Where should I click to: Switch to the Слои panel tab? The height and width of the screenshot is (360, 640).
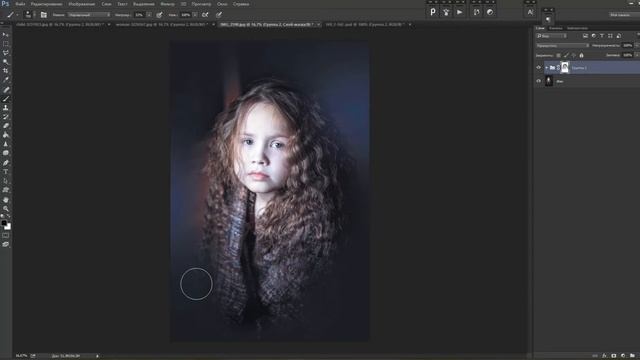[x=540, y=28]
